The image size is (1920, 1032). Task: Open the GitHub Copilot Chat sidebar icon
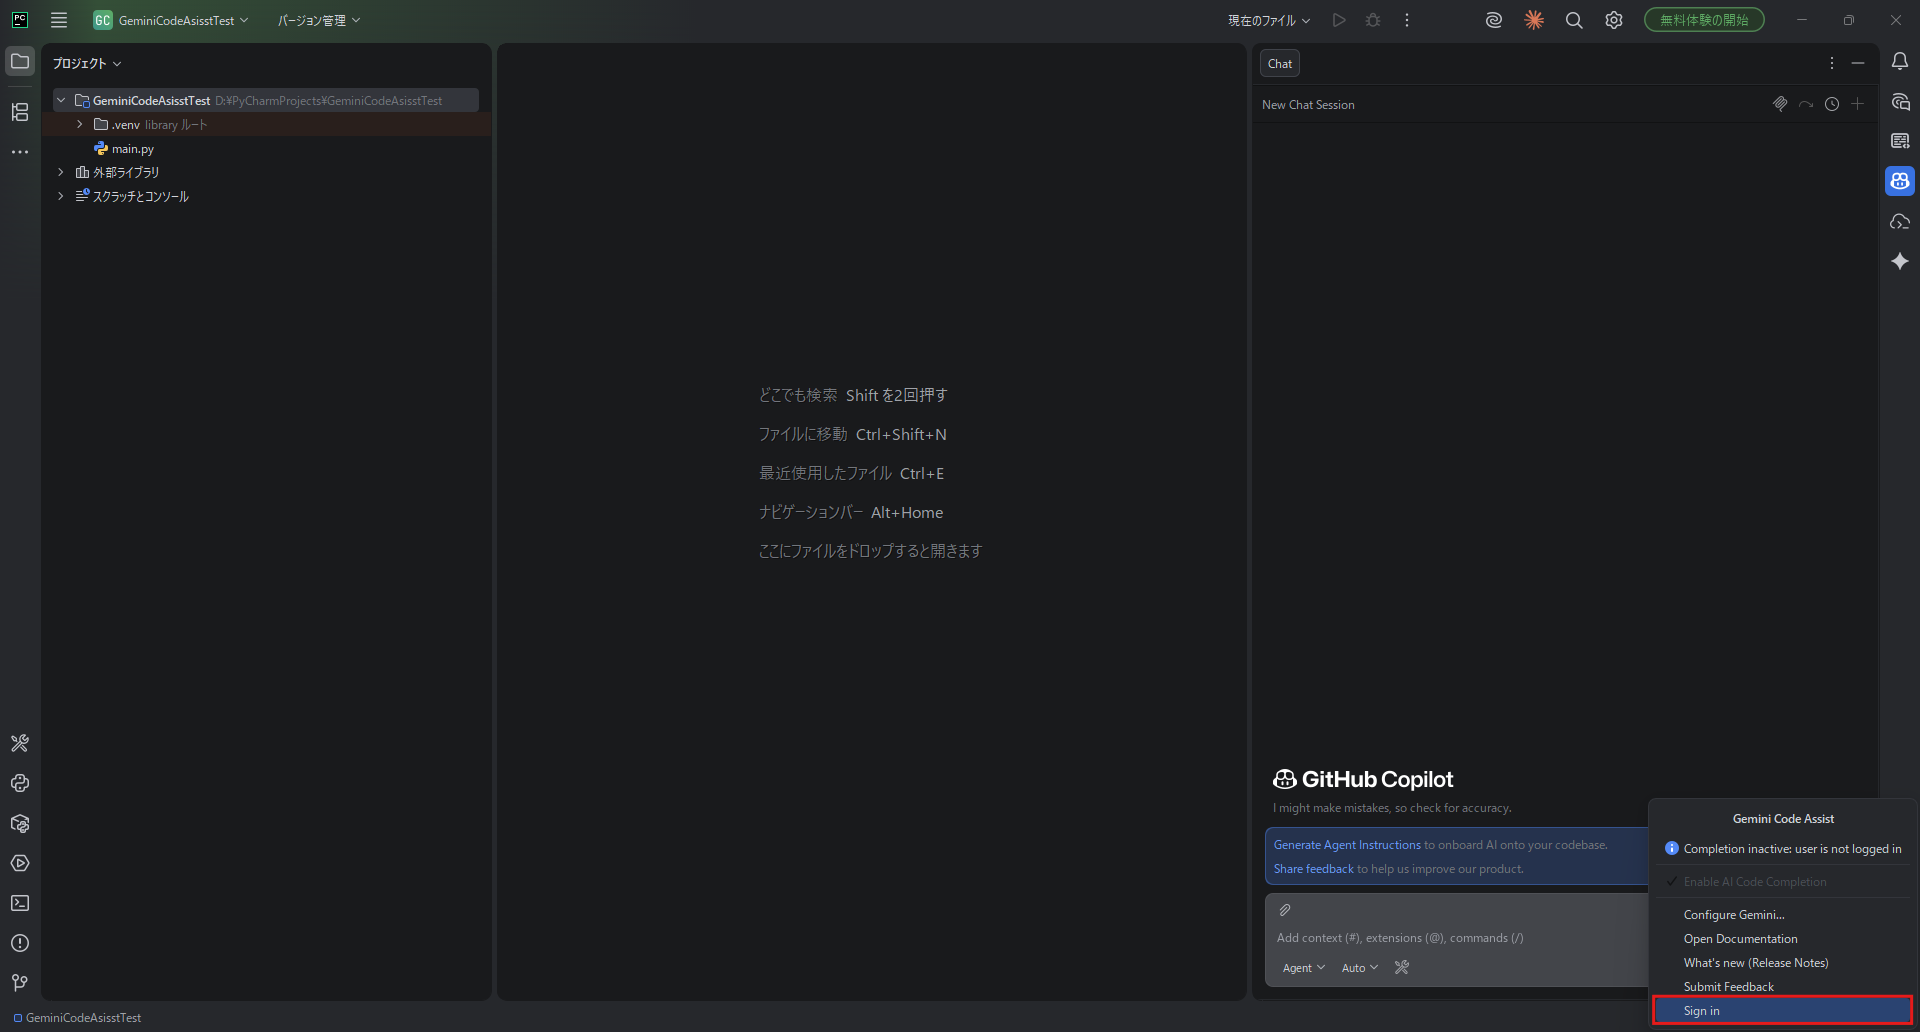point(1899,181)
